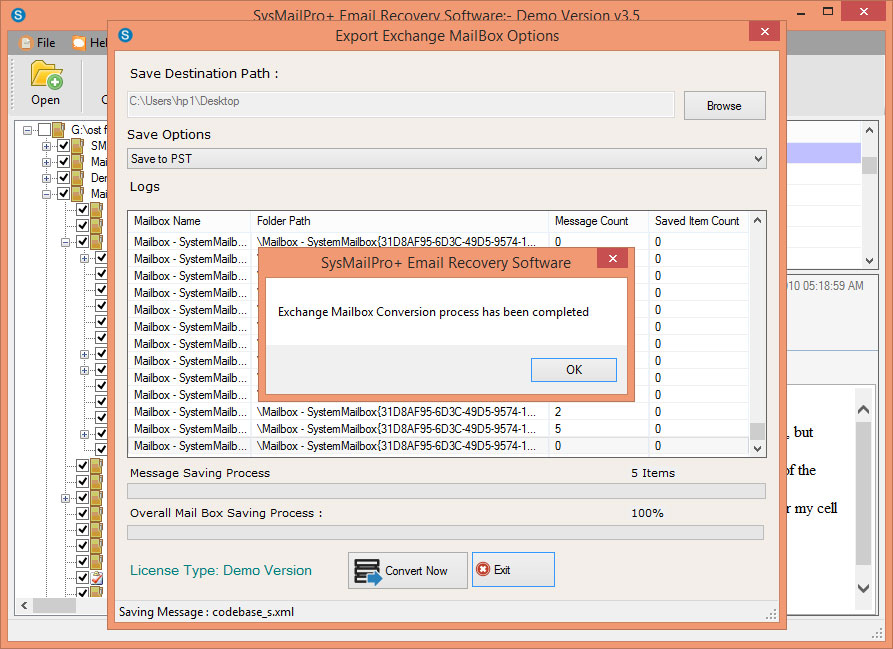Click the 100% overall progress text

(x=647, y=513)
